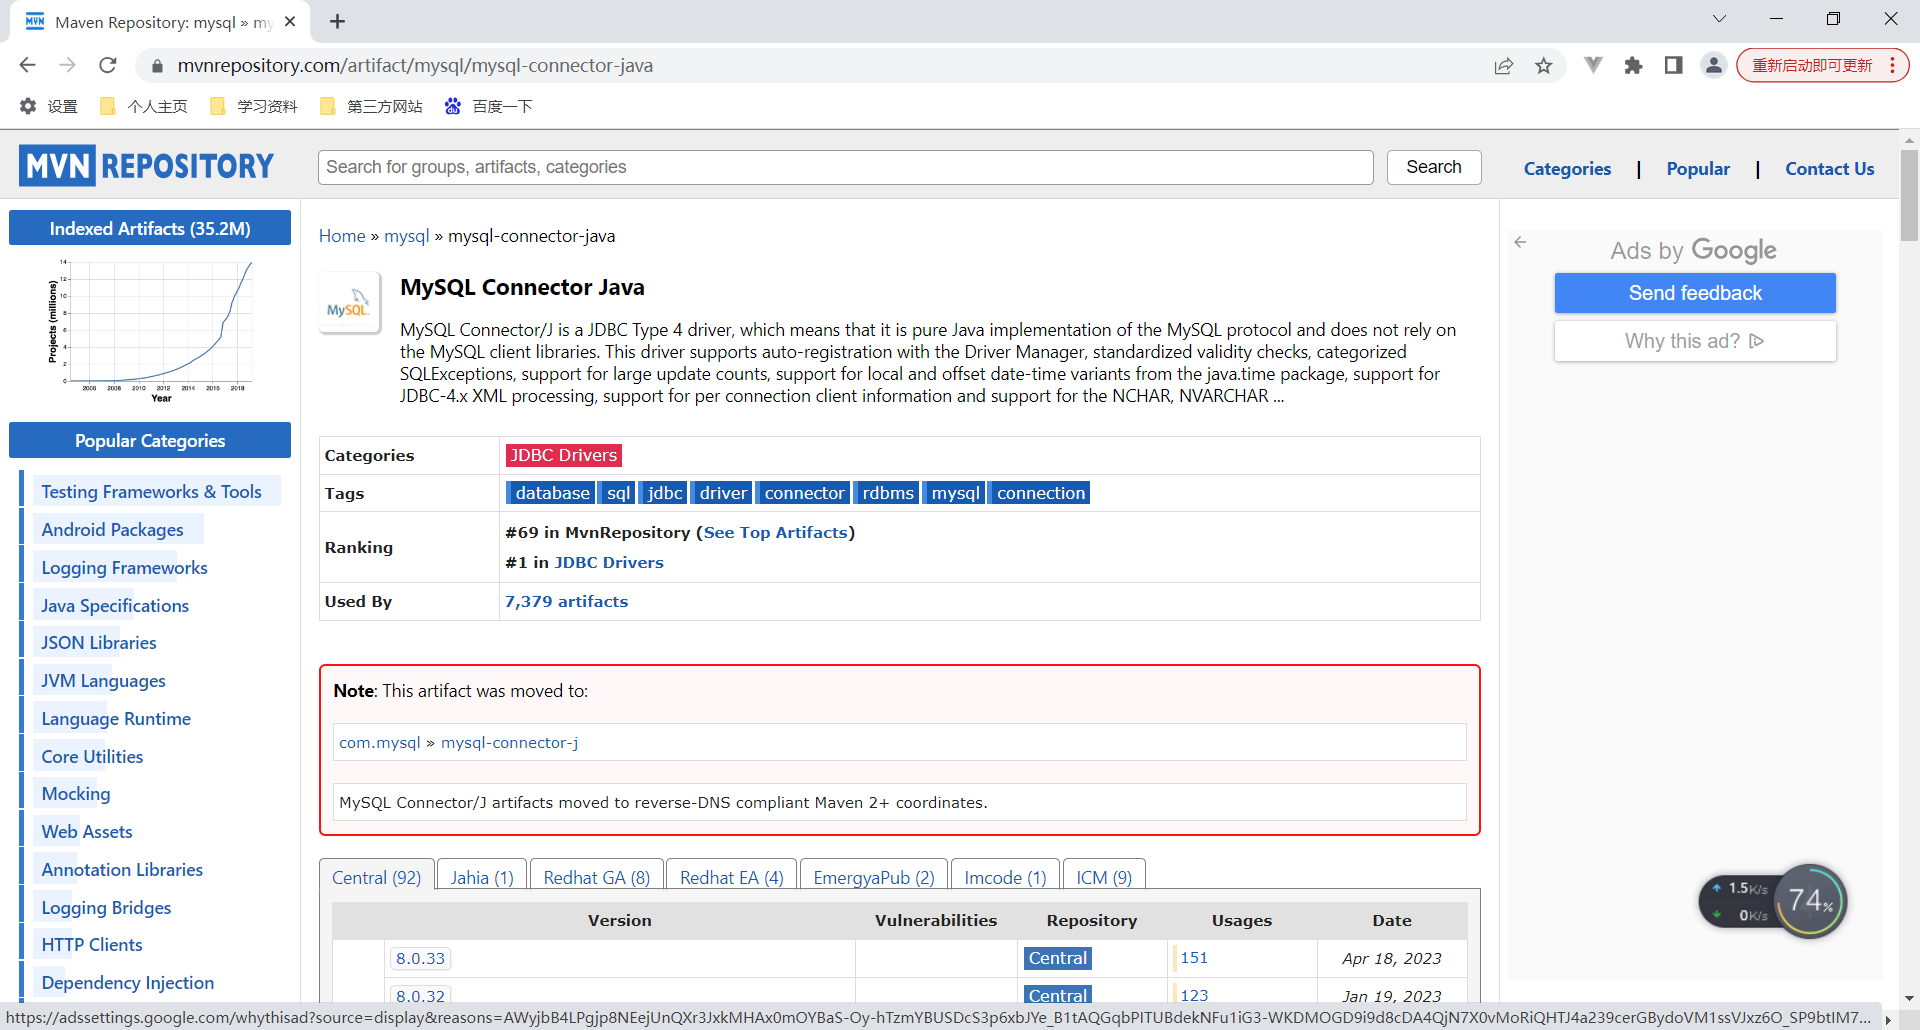Focus the artifact search input field

point(845,167)
